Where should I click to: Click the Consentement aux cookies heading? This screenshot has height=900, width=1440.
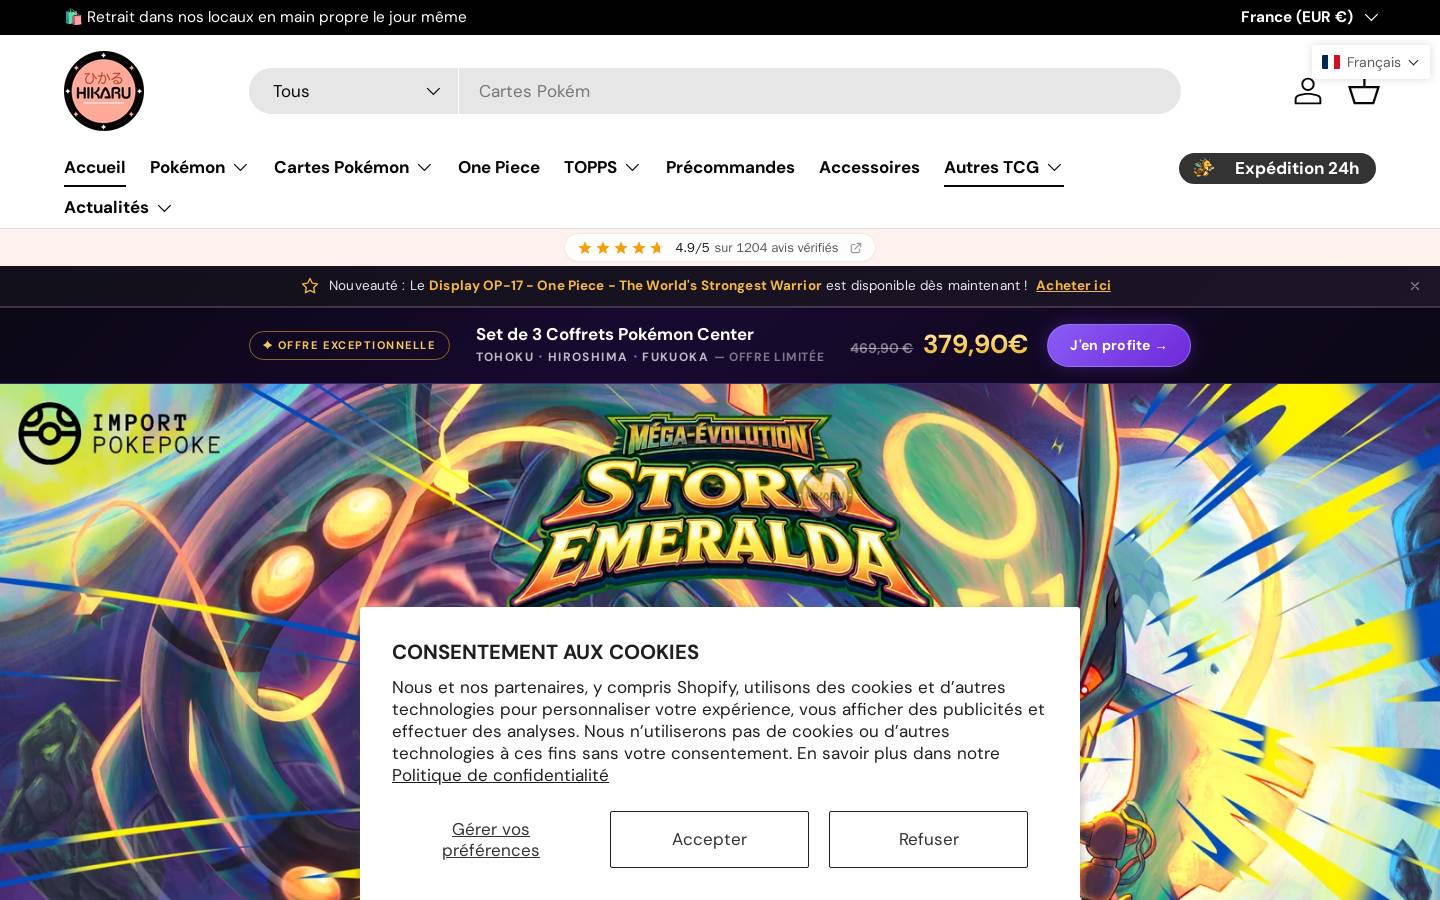545,652
